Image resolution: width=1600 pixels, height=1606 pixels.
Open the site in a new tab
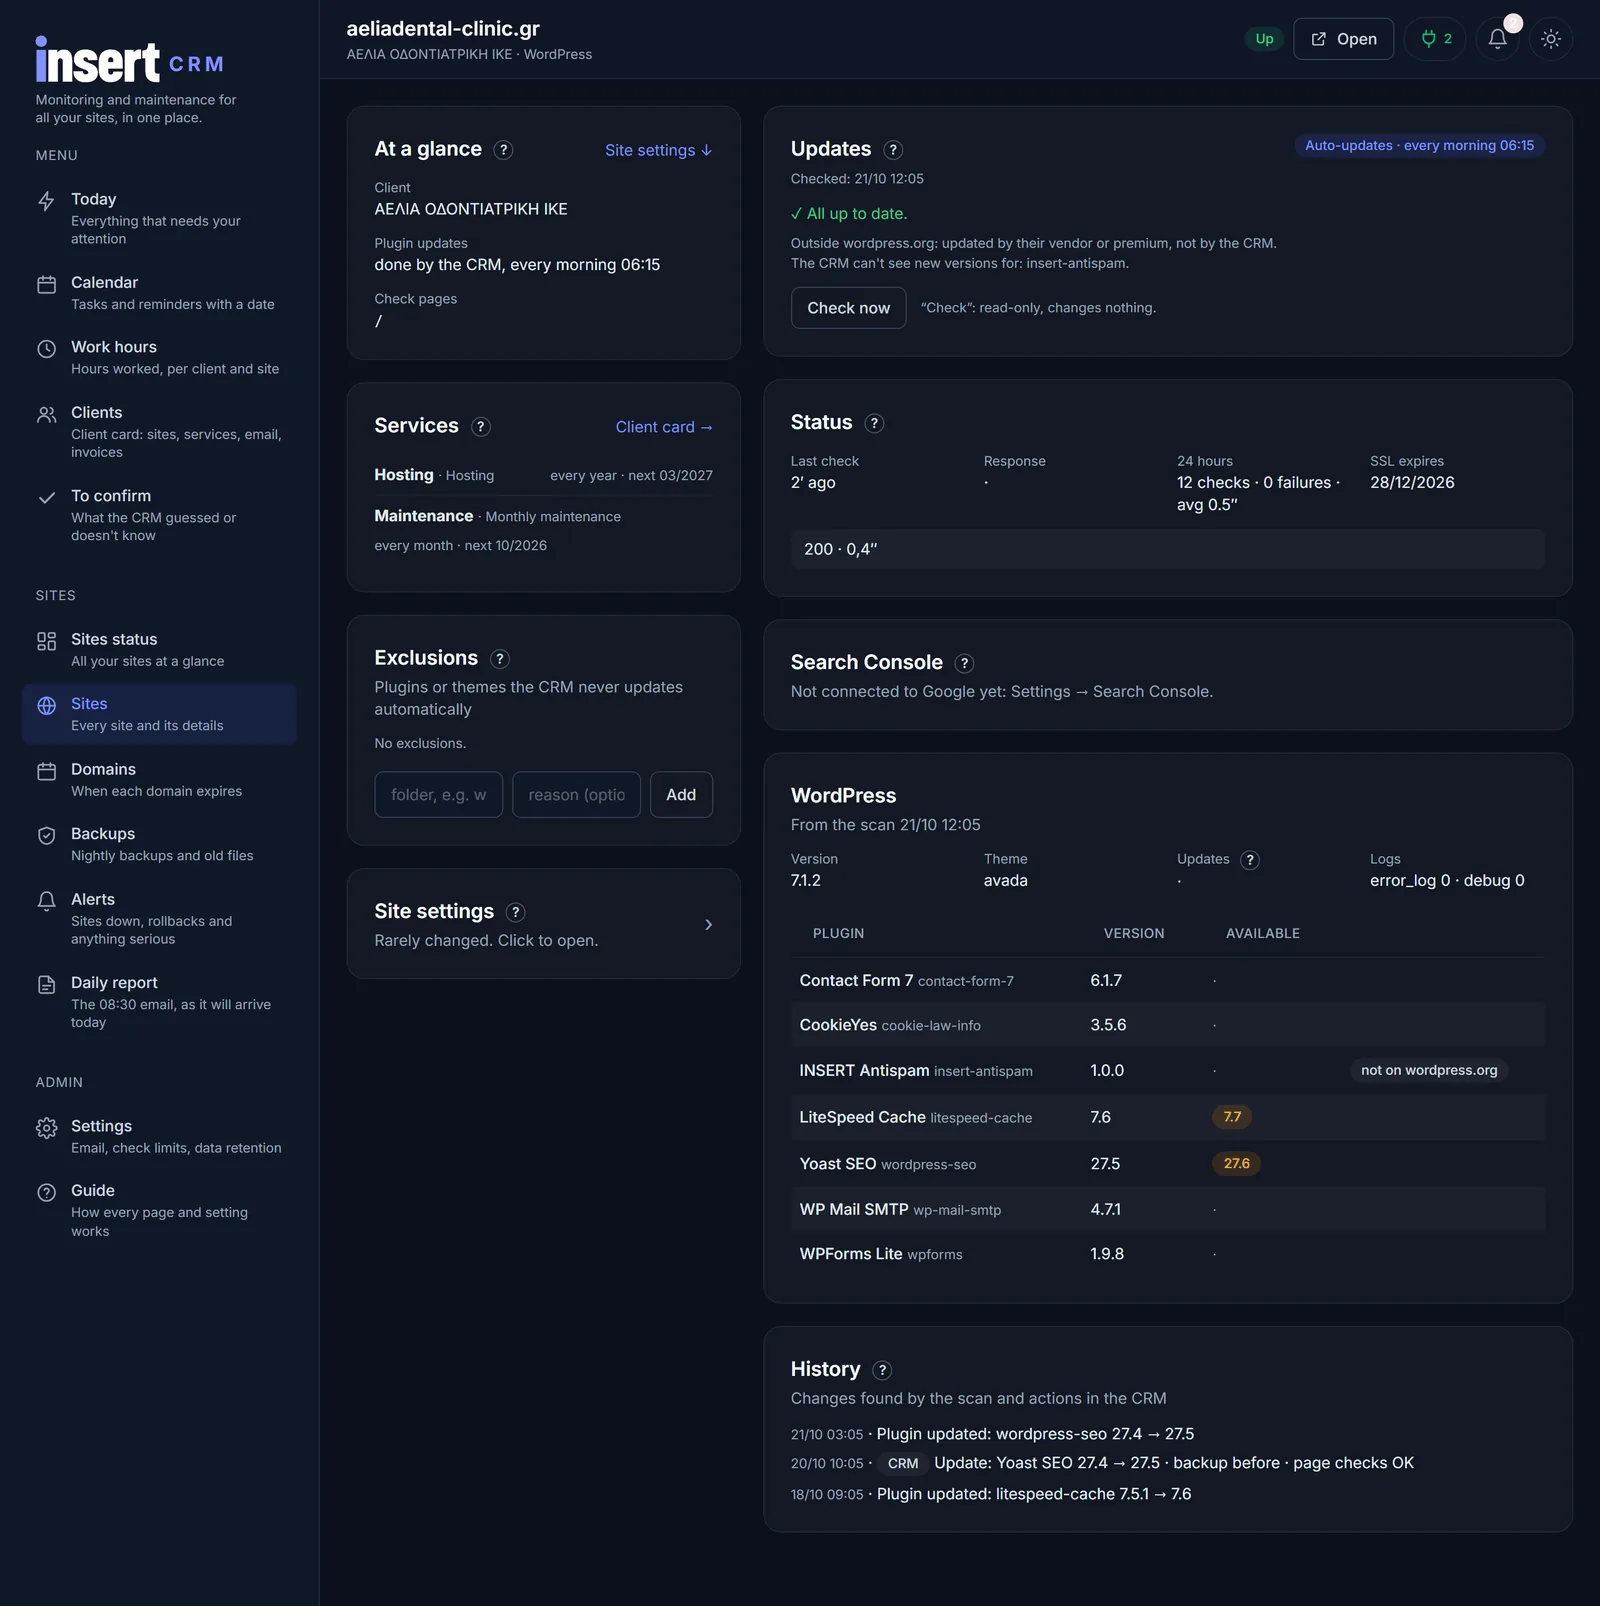(1343, 39)
